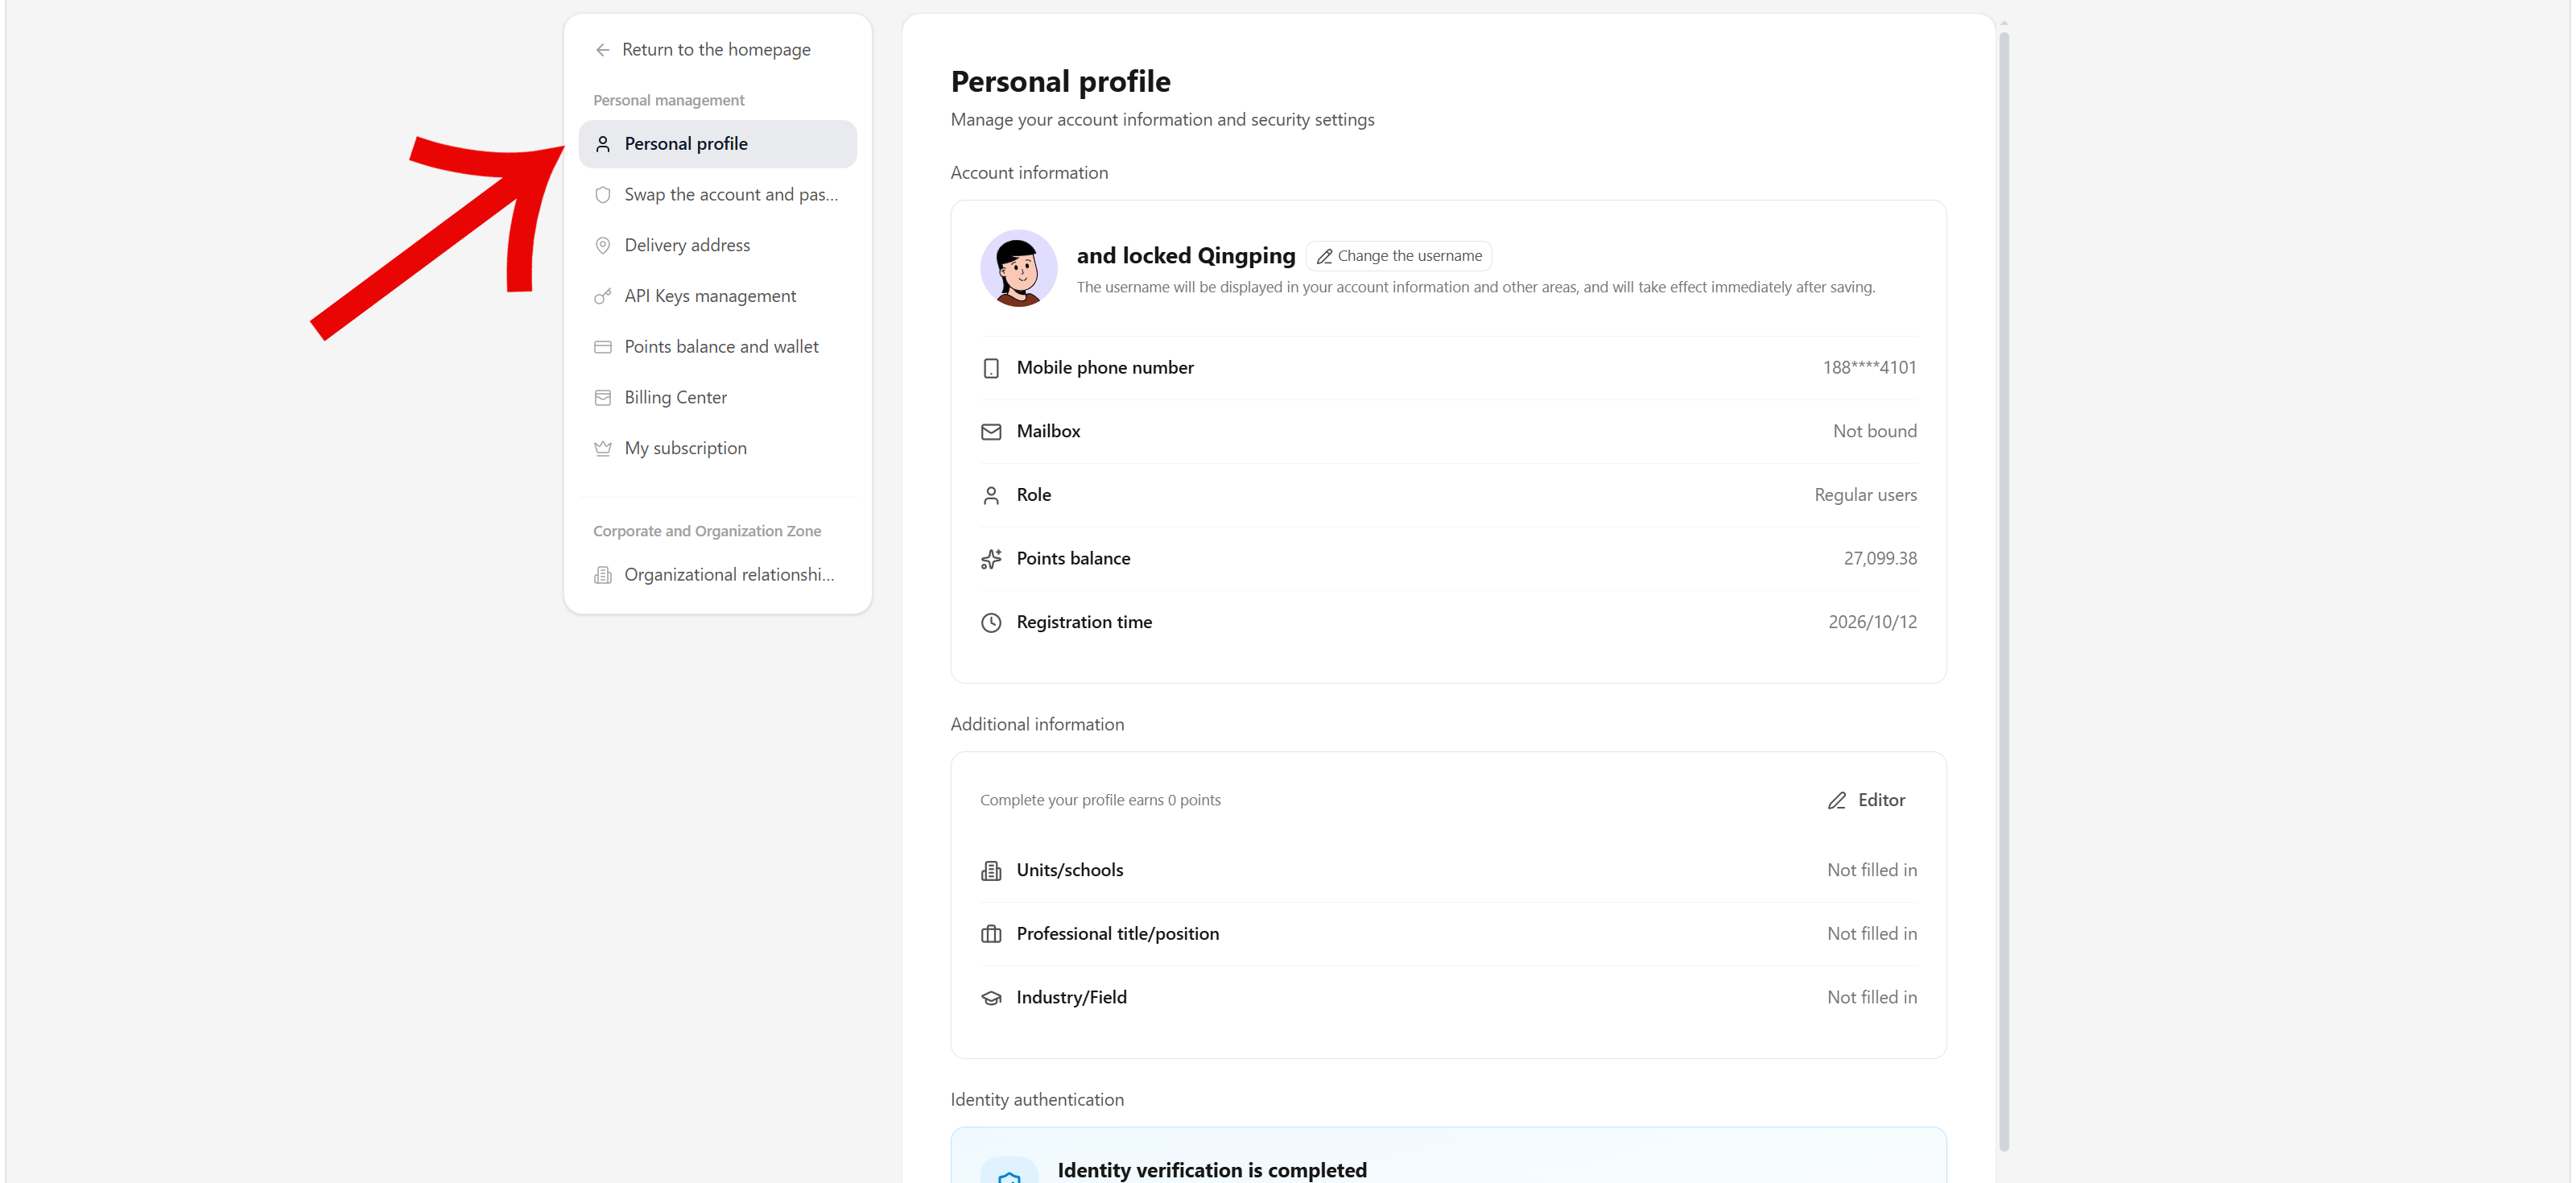2576x1183 pixels.
Task: Click the person icon next to Personal profile
Action: click(x=603, y=144)
